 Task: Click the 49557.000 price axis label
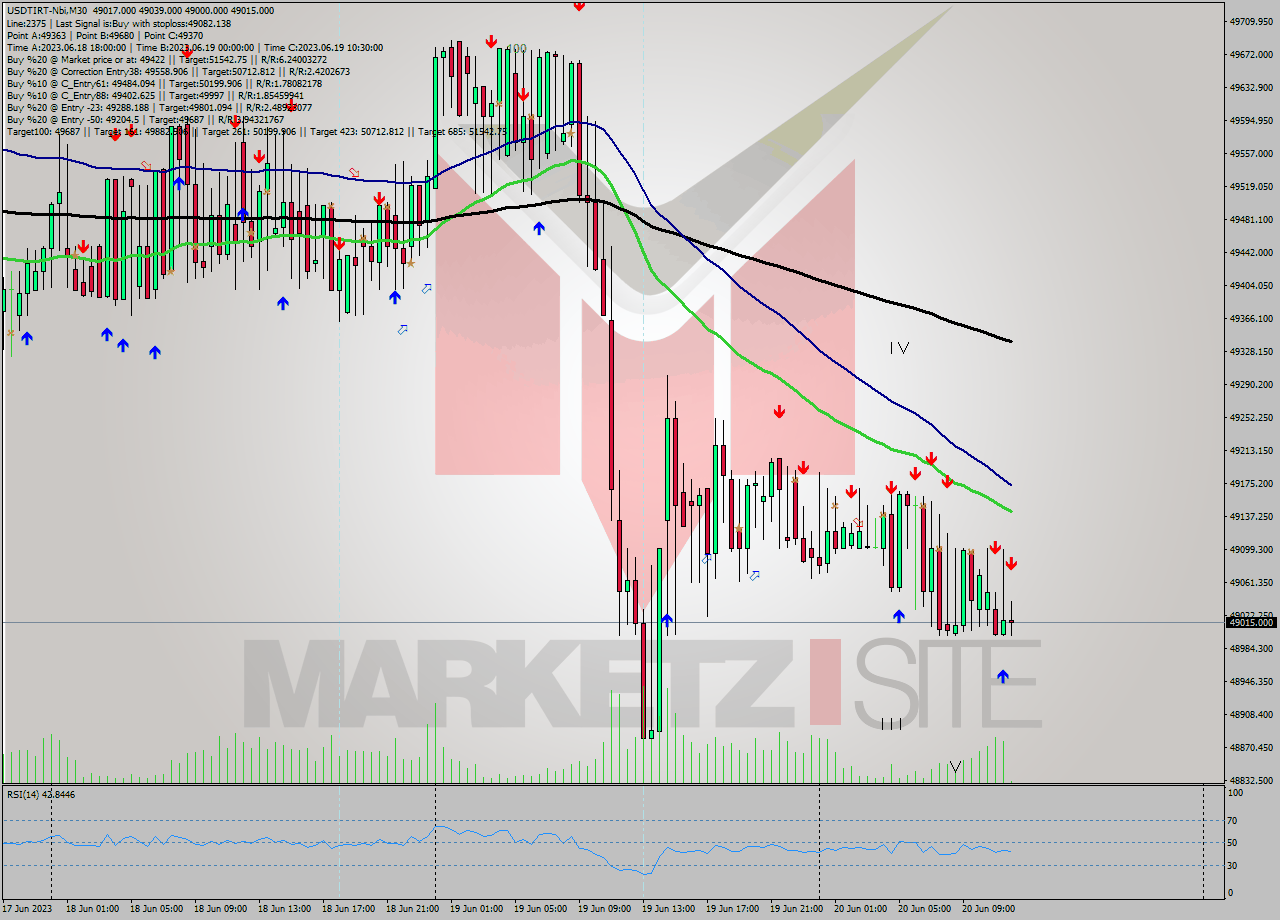[1251, 153]
